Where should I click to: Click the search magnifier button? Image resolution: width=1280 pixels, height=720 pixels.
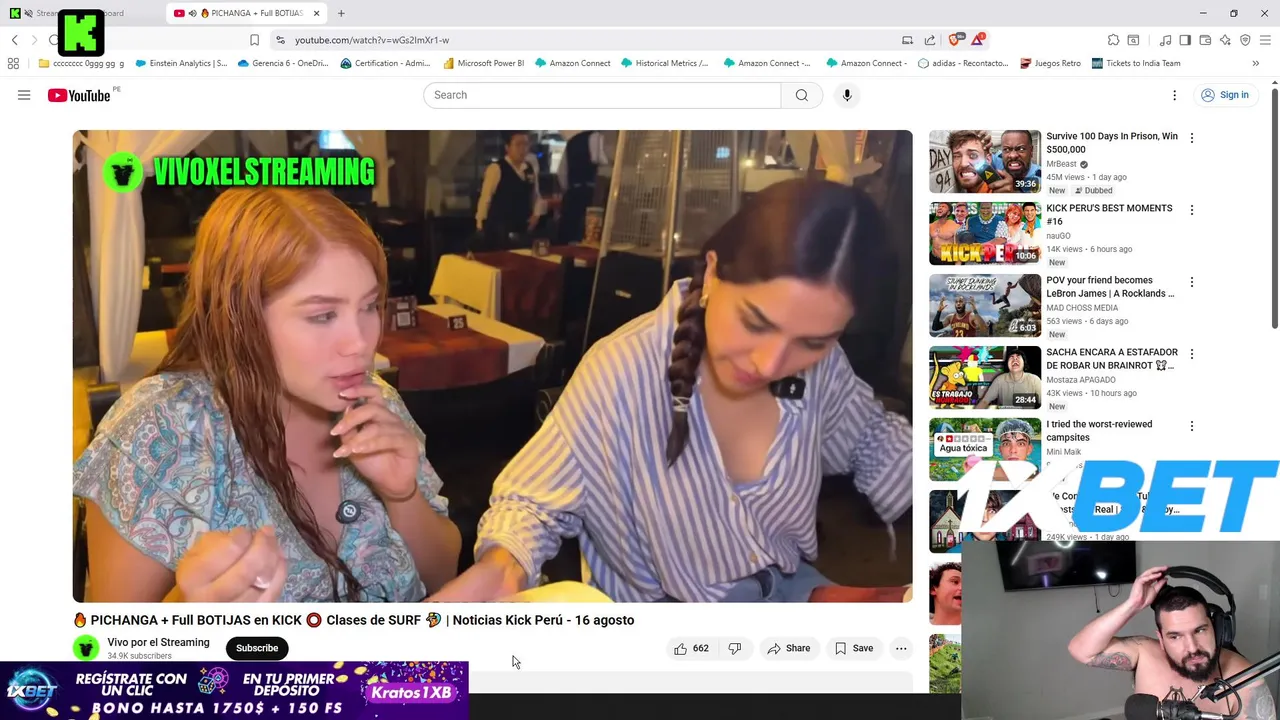tap(802, 95)
